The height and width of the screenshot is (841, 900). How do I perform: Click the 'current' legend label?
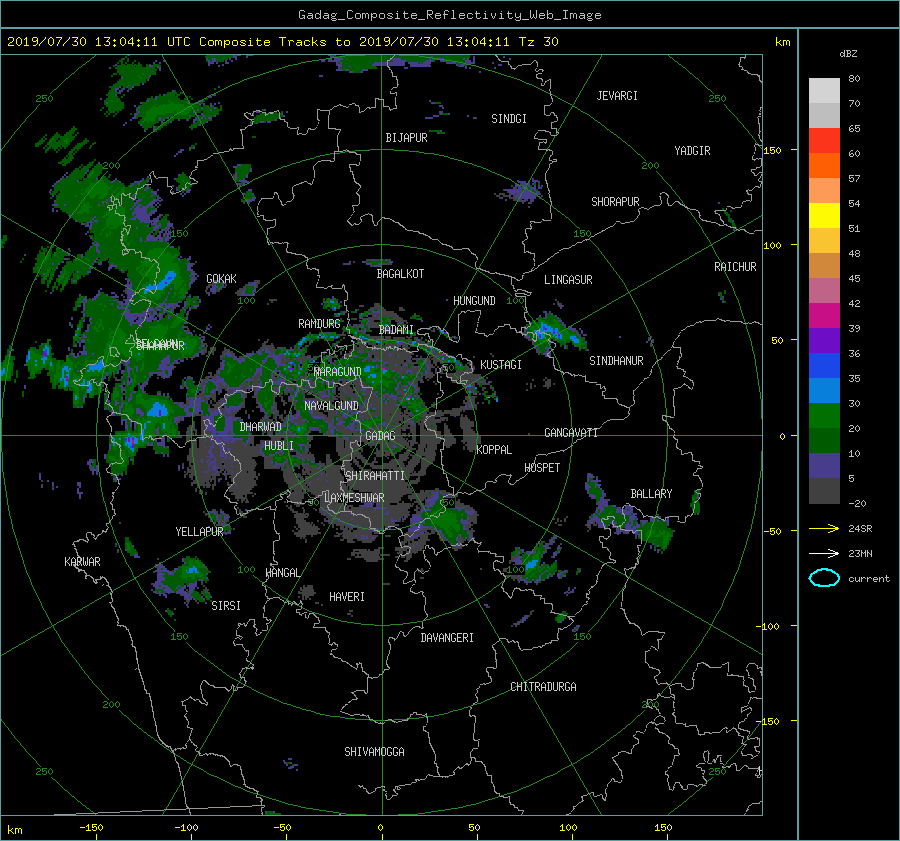click(868, 579)
